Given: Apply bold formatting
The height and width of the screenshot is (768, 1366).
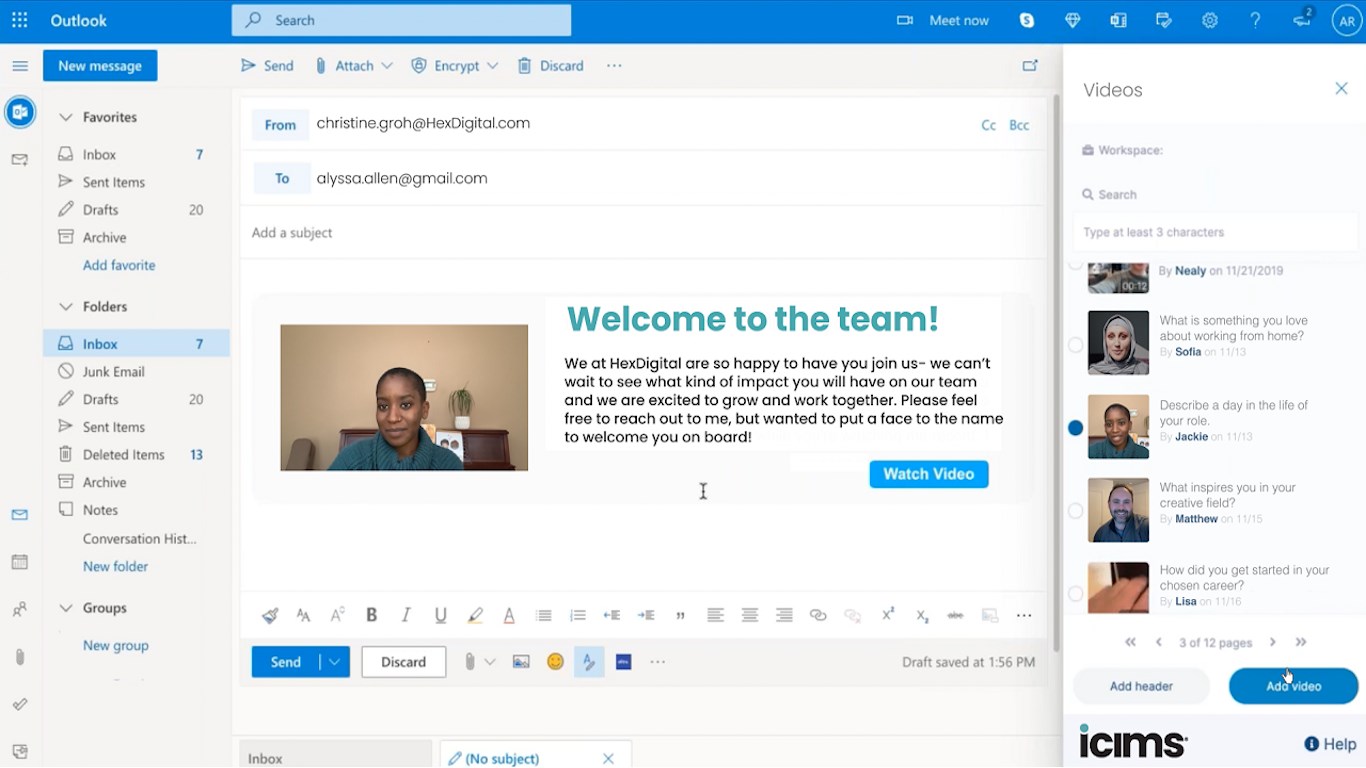Looking at the screenshot, I should pyautogui.click(x=371, y=616).
